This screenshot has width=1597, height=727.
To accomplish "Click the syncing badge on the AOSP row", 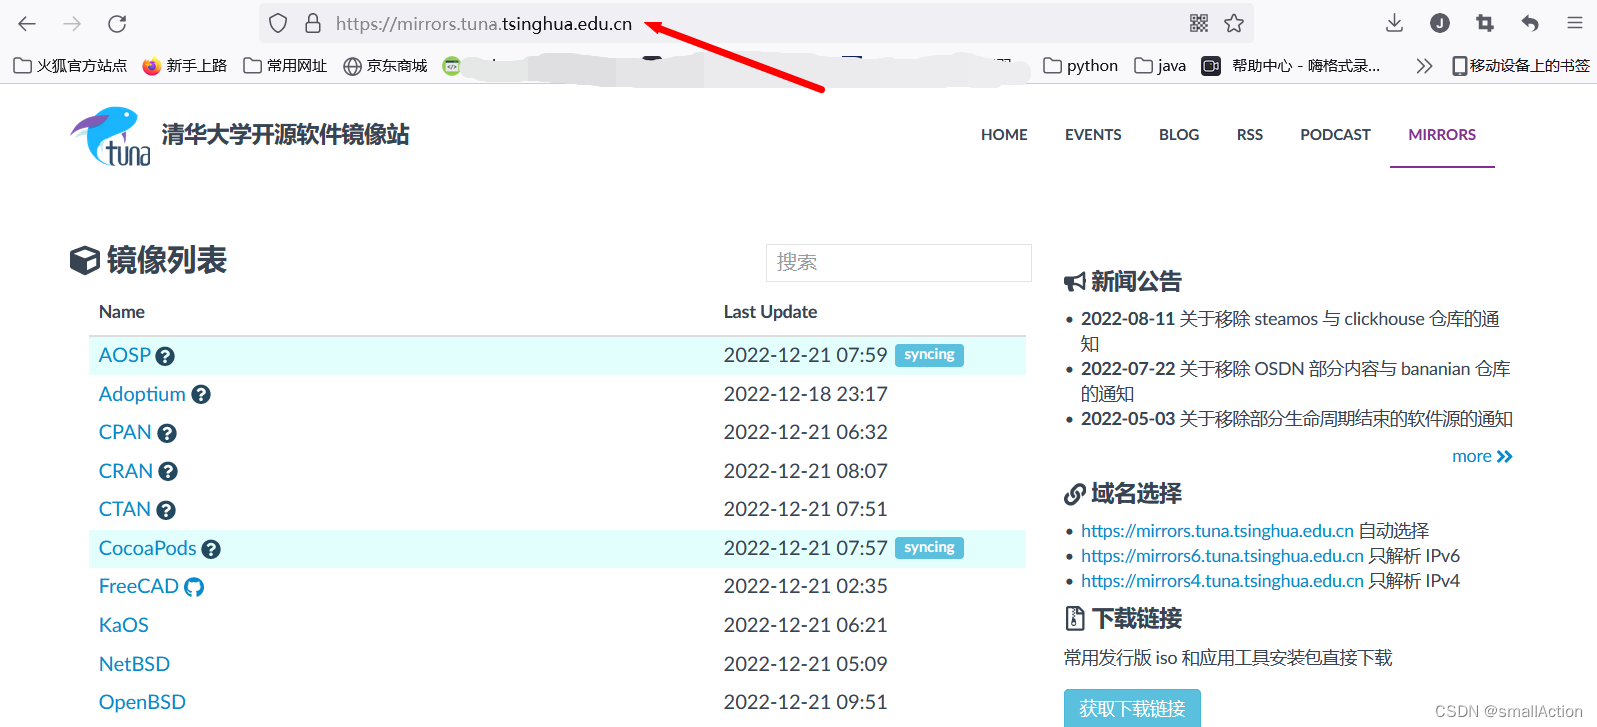I will (929, 355).
